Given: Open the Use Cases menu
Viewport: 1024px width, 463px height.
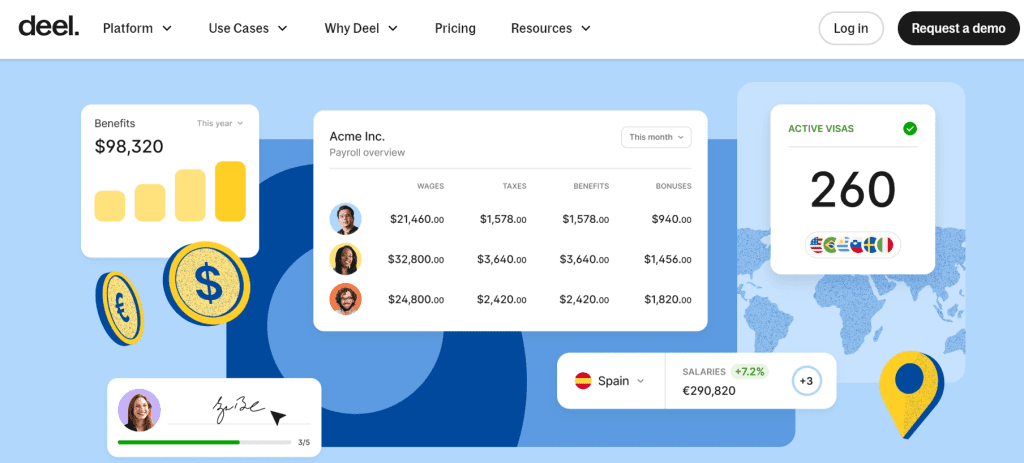Looking at the screenshot, I should pos(248,28).
